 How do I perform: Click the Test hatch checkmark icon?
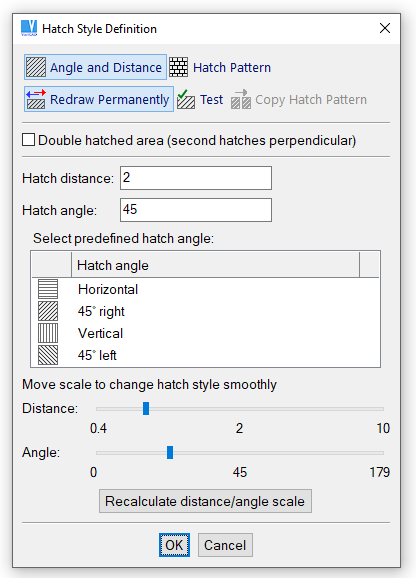point(186,99)
